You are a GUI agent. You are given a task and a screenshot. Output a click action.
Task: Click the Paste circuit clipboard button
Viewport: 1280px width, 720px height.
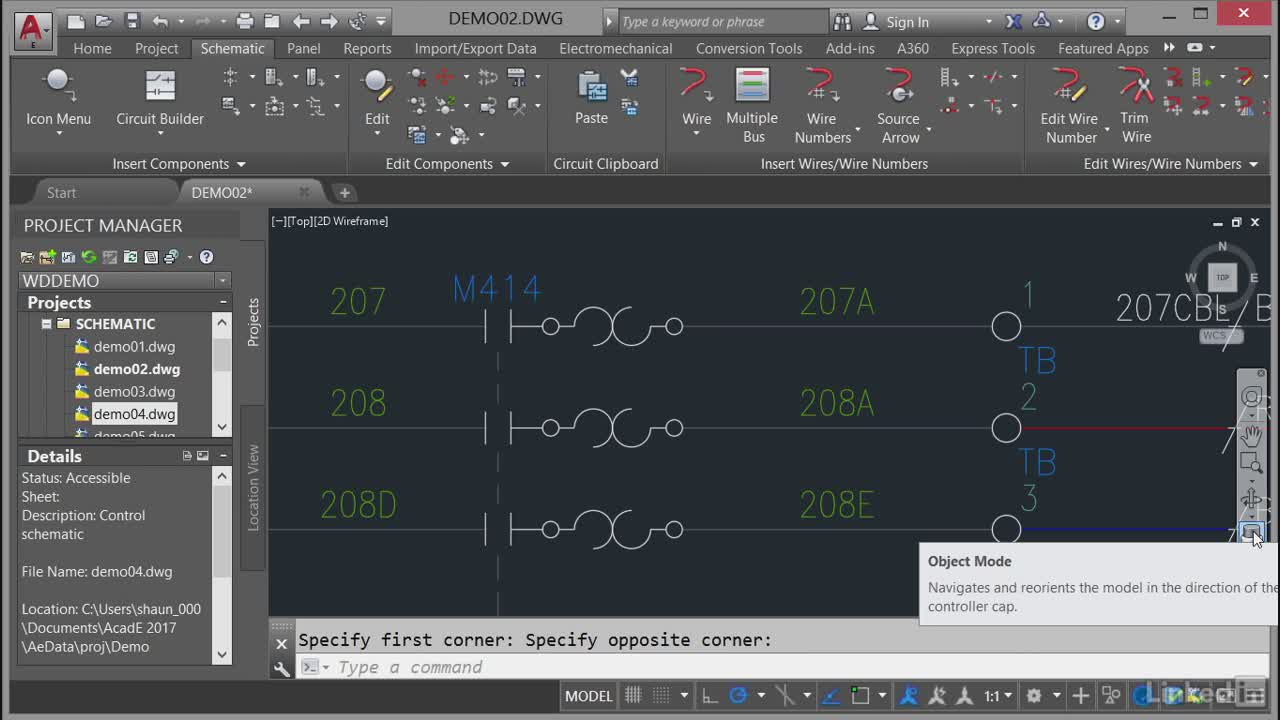591,98
